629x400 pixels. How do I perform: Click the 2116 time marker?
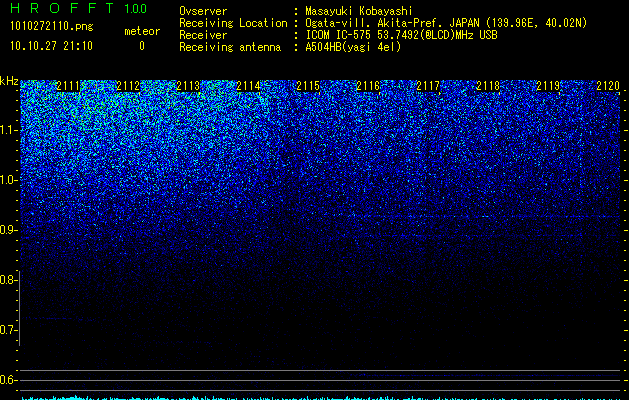[x=368, y=86]
